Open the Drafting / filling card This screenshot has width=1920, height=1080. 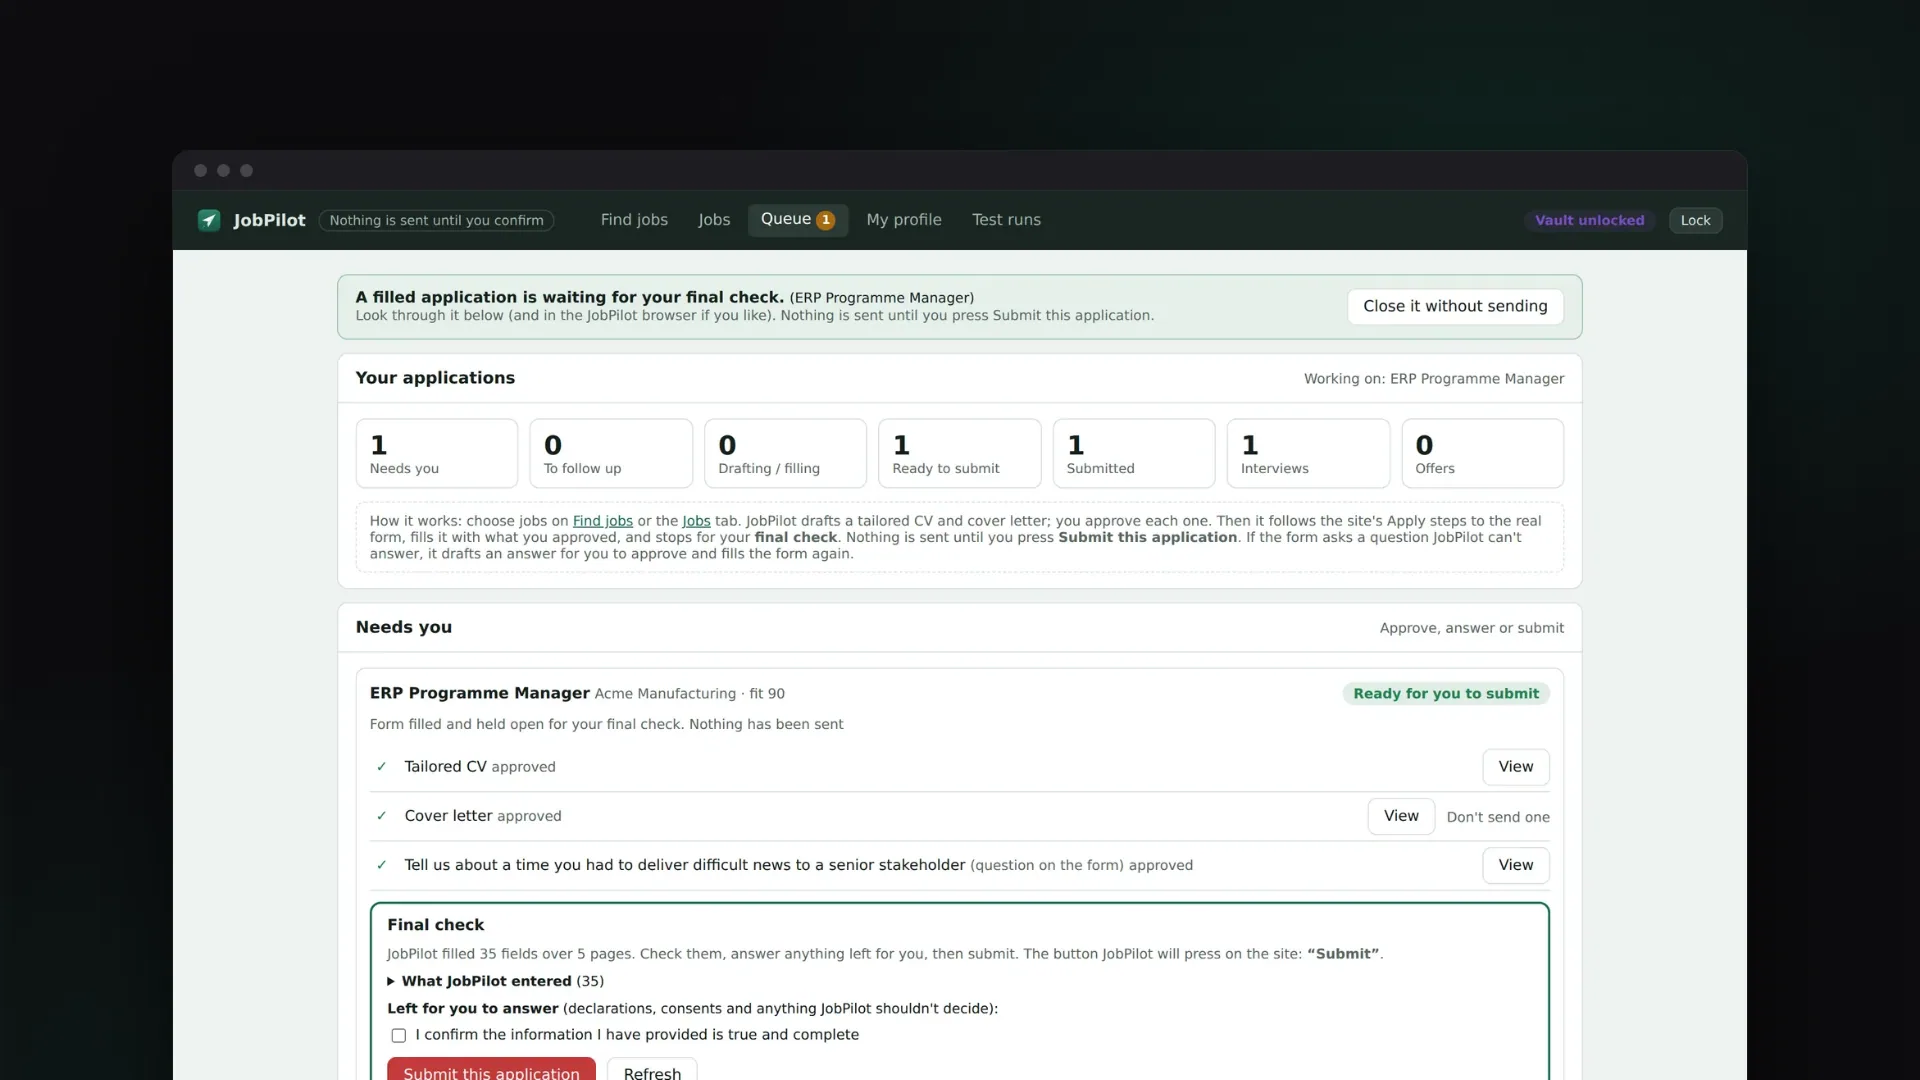coord(785,453)
